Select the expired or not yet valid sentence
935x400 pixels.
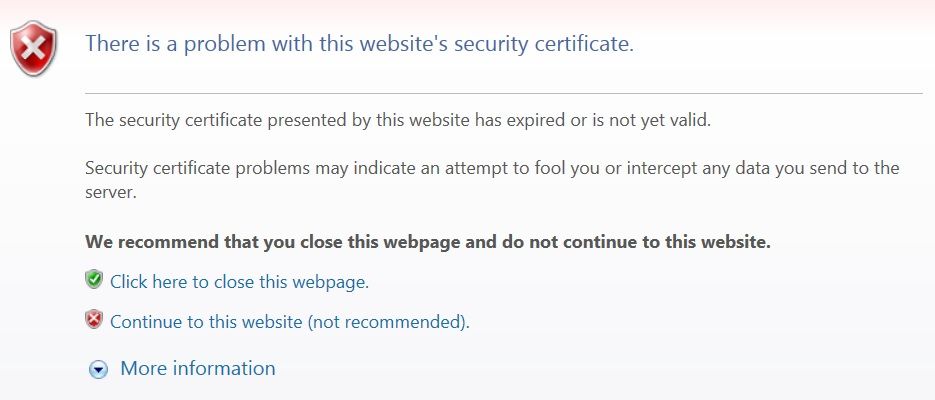[398, 120]
